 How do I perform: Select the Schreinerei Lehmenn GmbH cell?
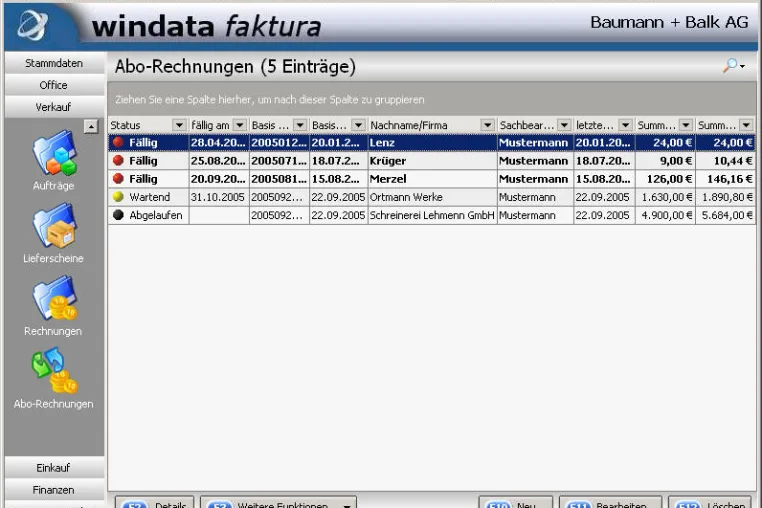click(432, 215)
